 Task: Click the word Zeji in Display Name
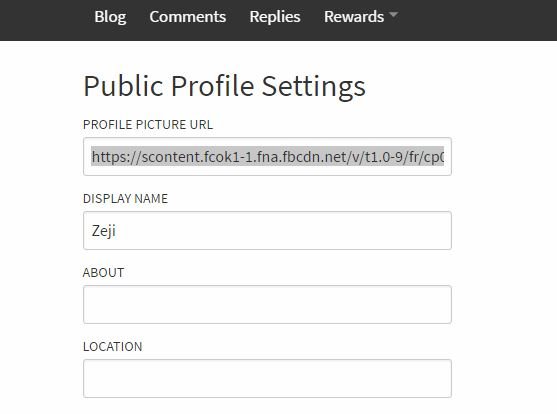[104, 231]
